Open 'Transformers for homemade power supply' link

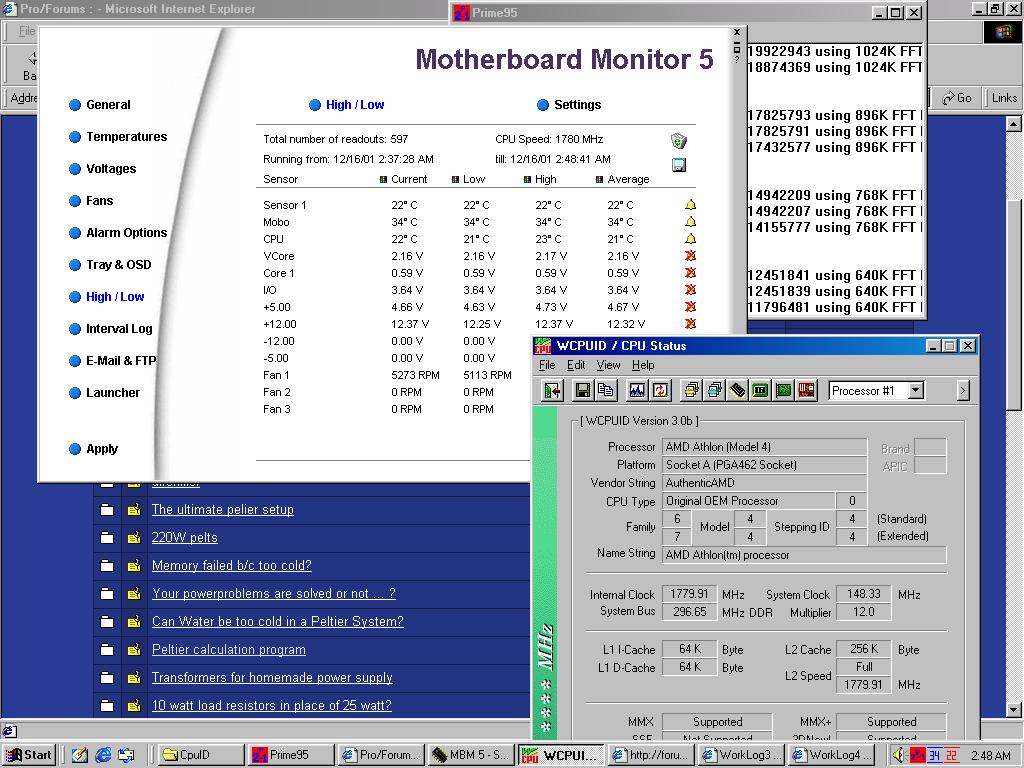point(272,677)
